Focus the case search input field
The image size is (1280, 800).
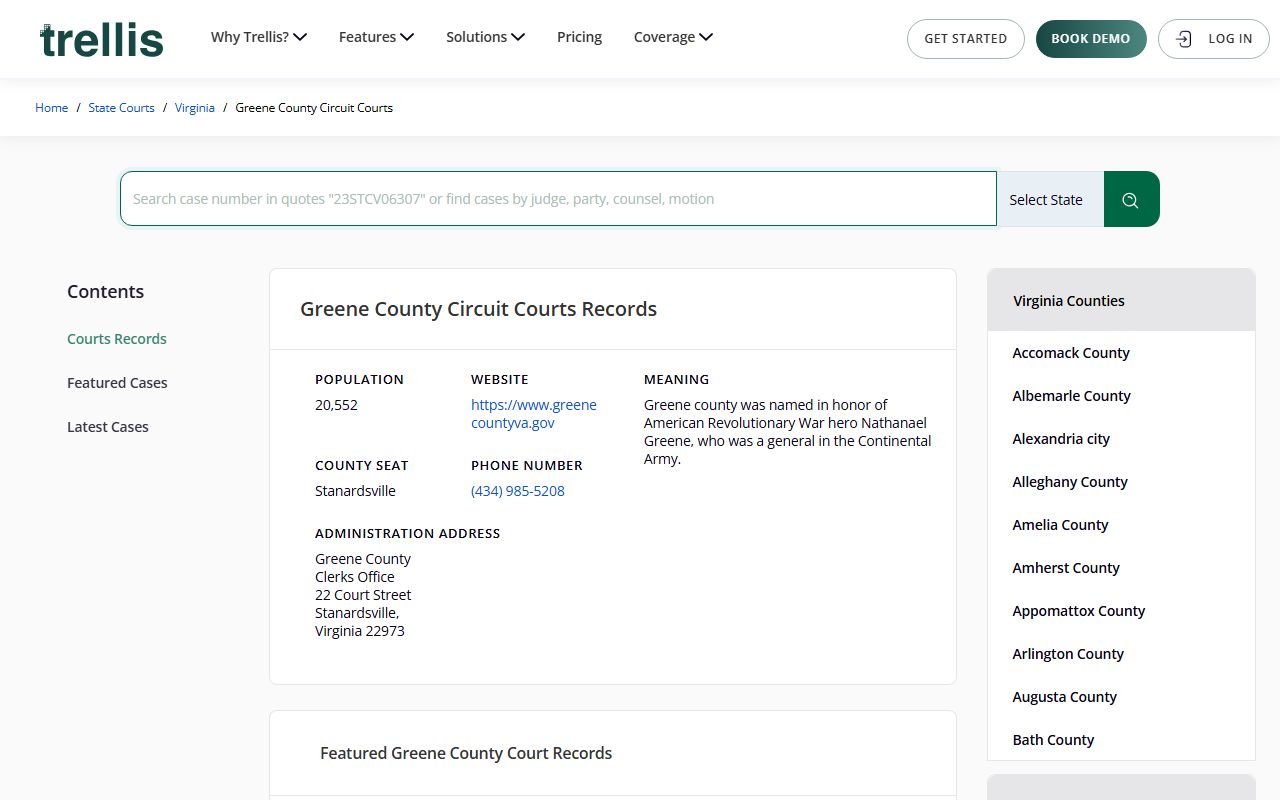(558, 199)
